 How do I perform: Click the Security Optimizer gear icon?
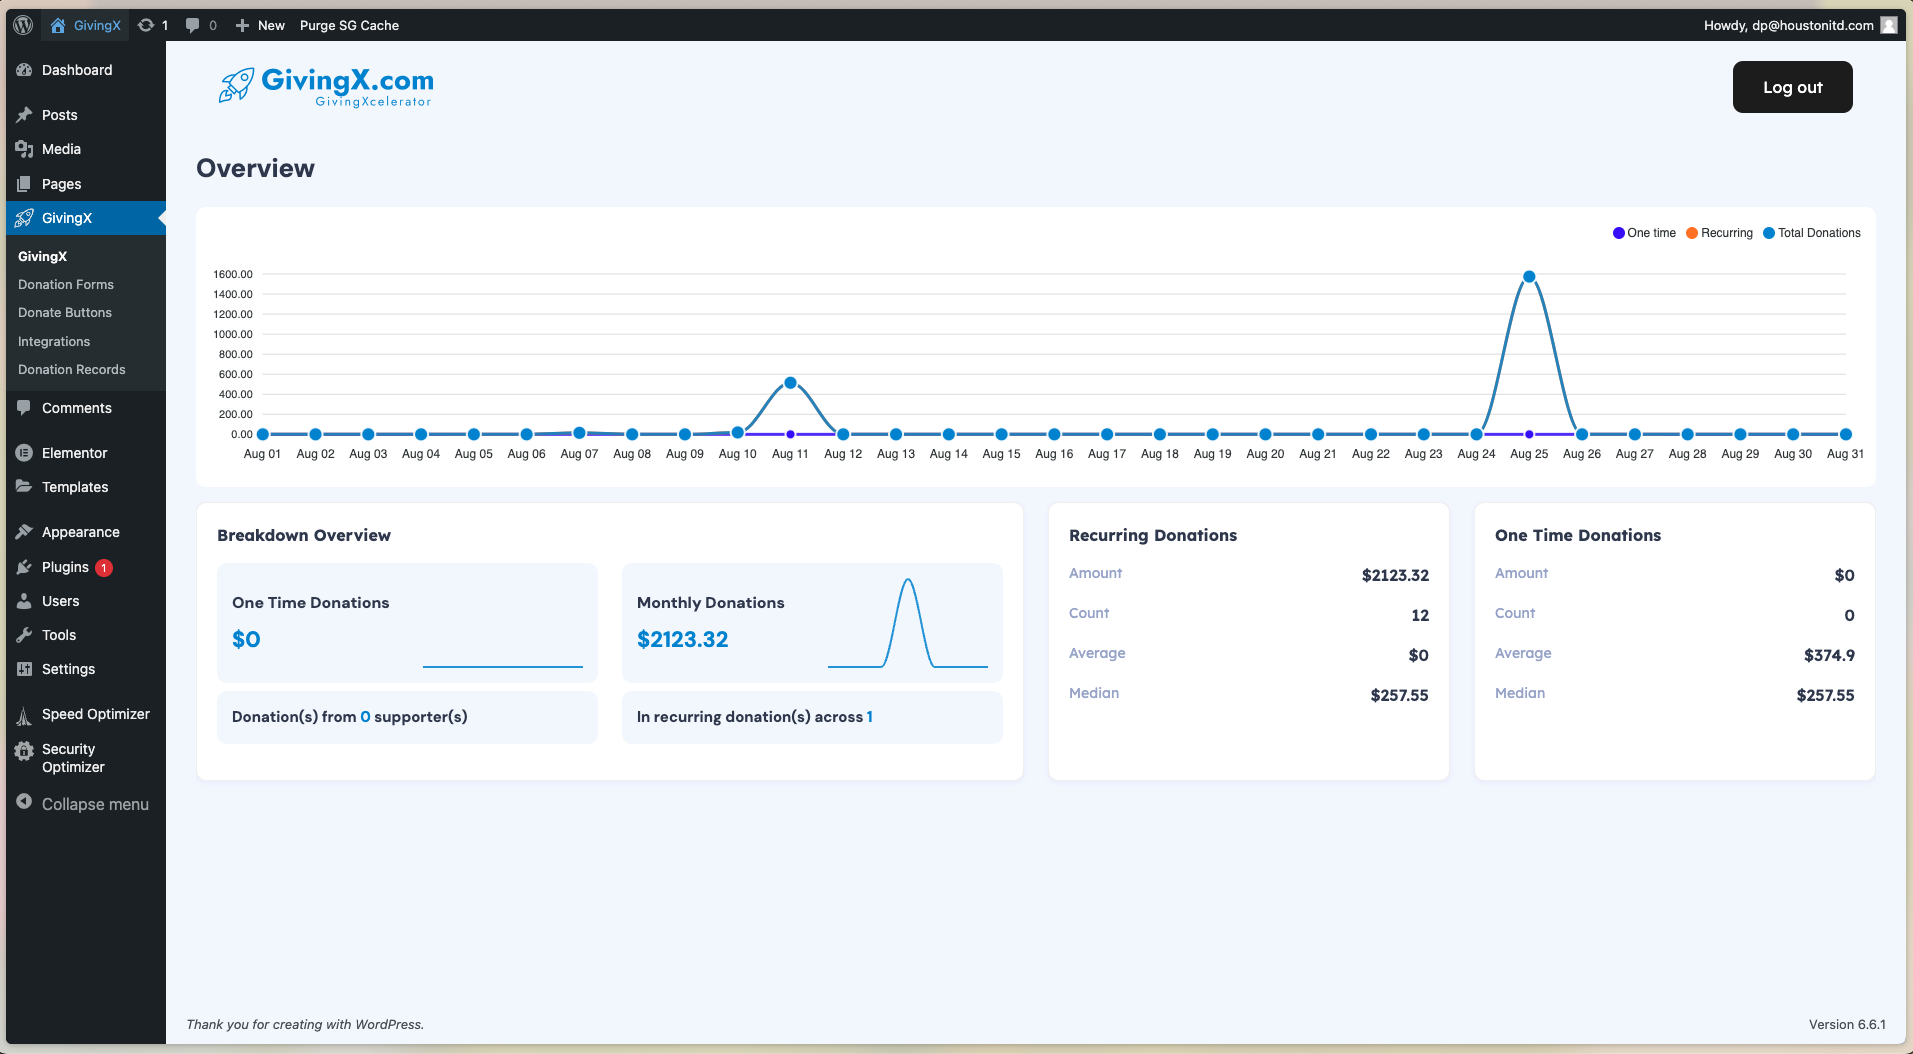coord(24,751)
